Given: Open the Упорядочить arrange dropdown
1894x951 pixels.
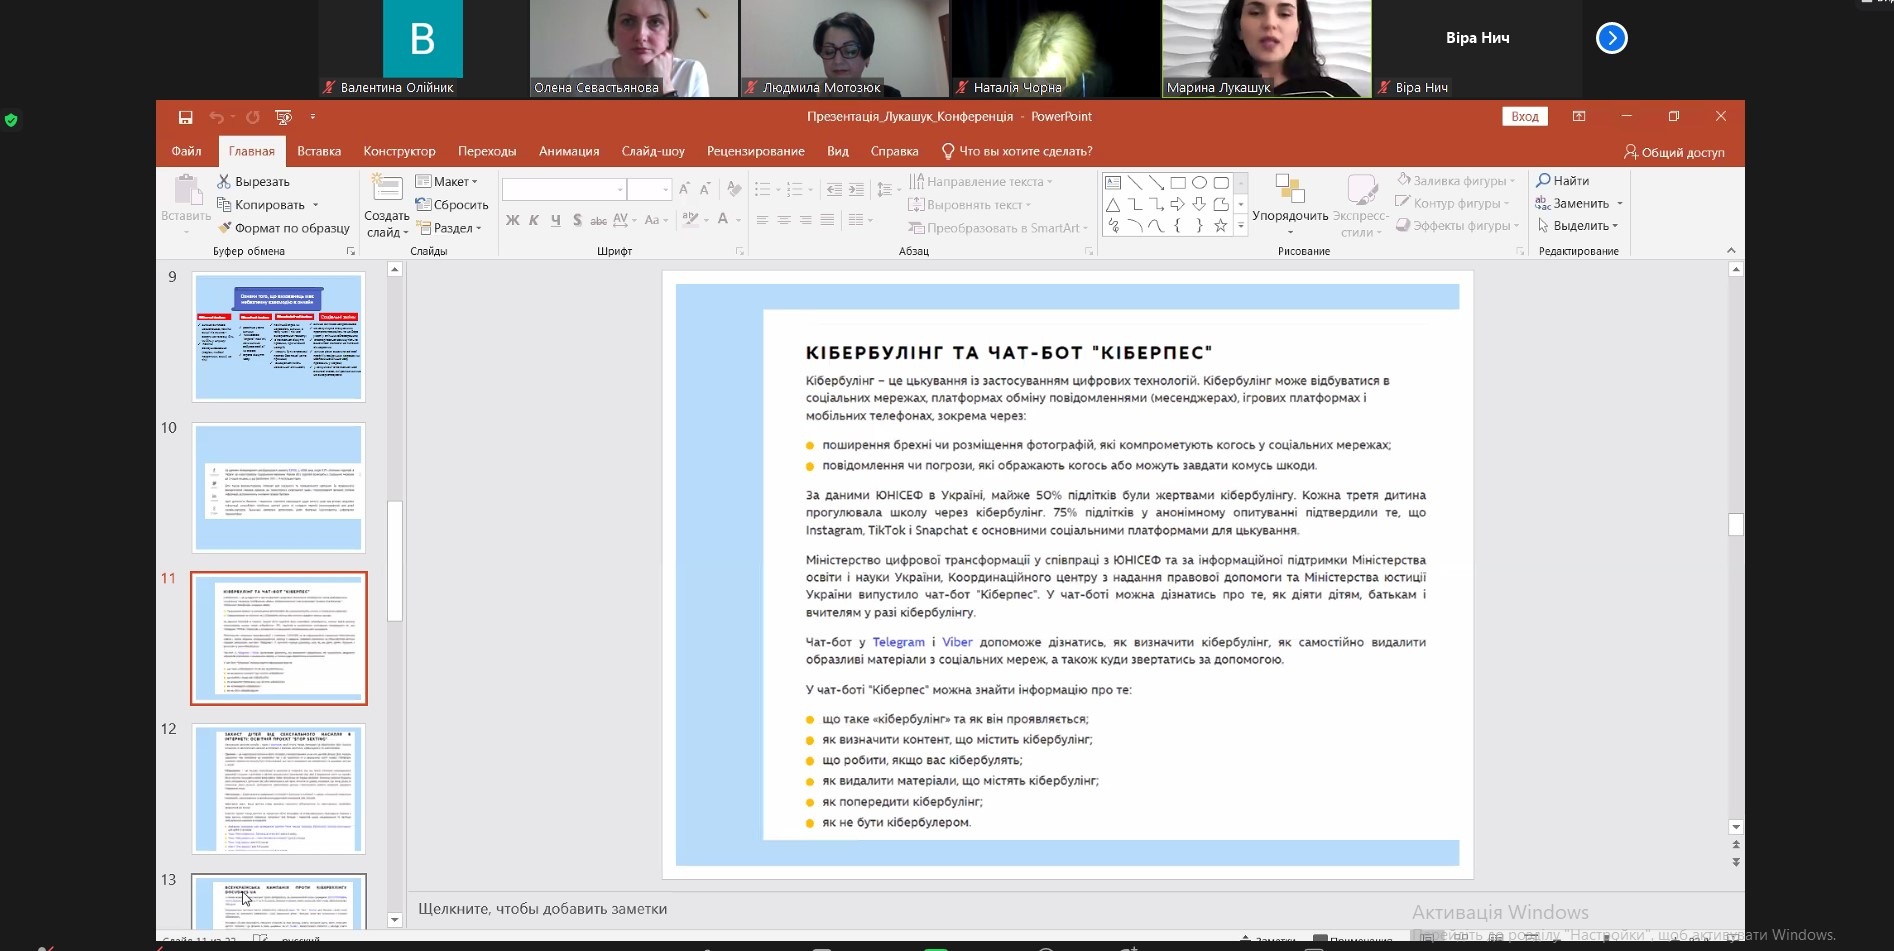Looking at the screenshot, I should coord(1290,206).
